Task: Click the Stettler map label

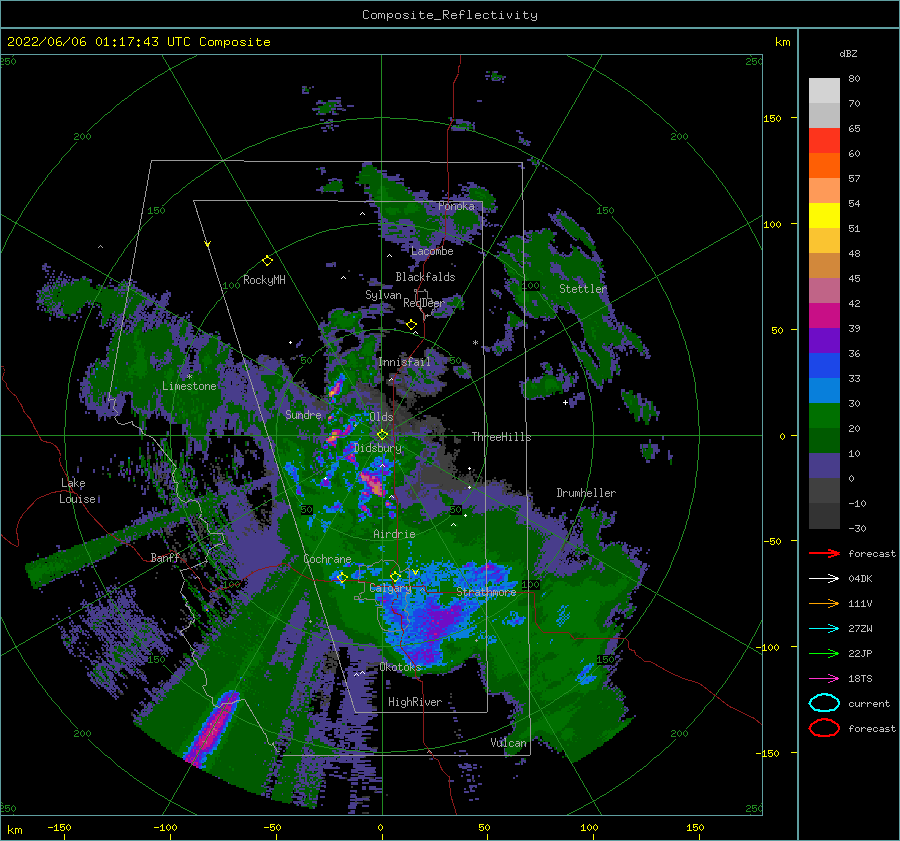Action: [x=583, y=289]
